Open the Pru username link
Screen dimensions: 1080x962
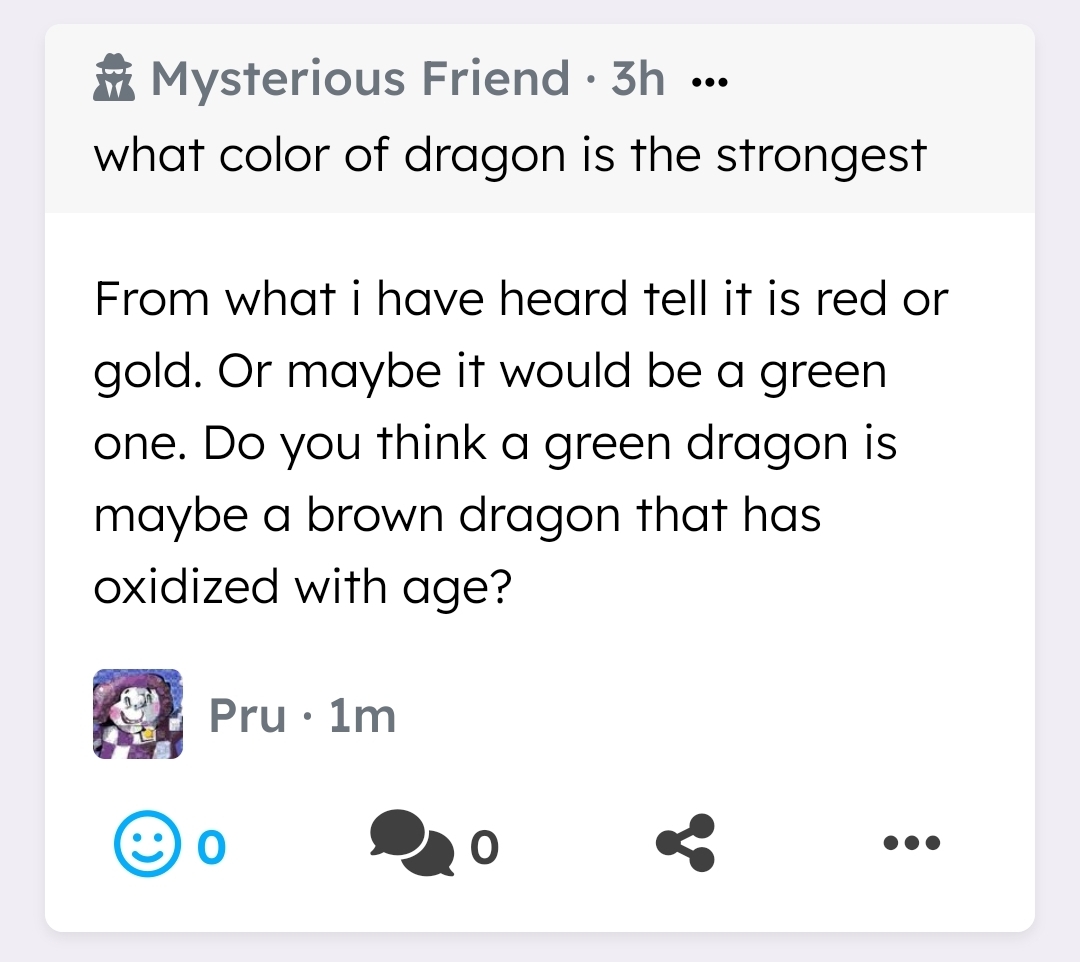pos(248,716)
